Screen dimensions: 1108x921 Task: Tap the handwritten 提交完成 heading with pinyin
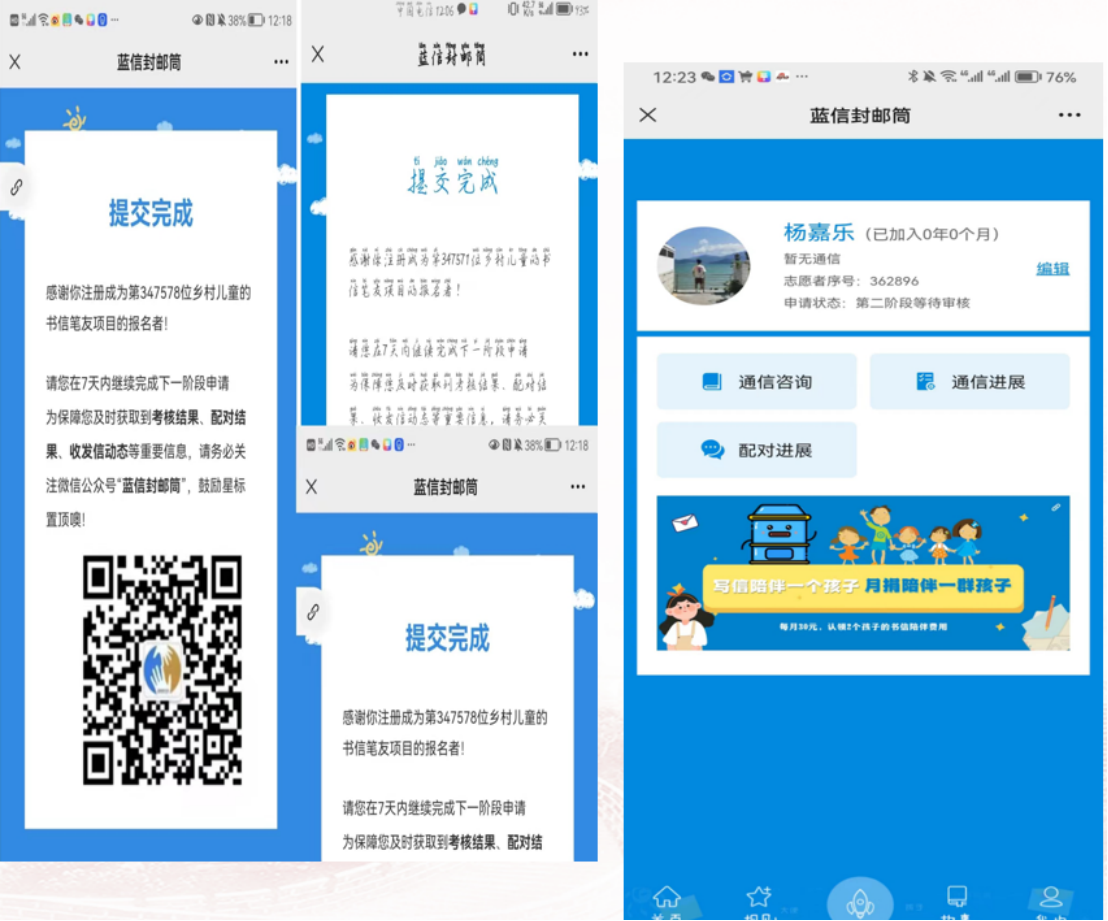coord(454,175)
